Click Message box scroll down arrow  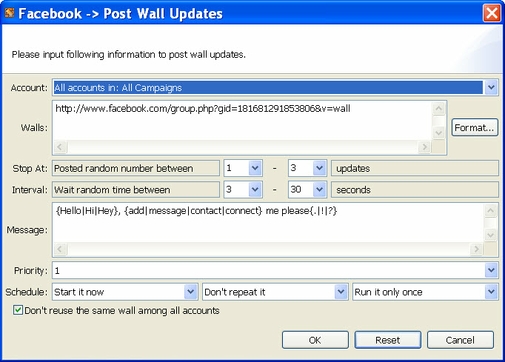490,235
